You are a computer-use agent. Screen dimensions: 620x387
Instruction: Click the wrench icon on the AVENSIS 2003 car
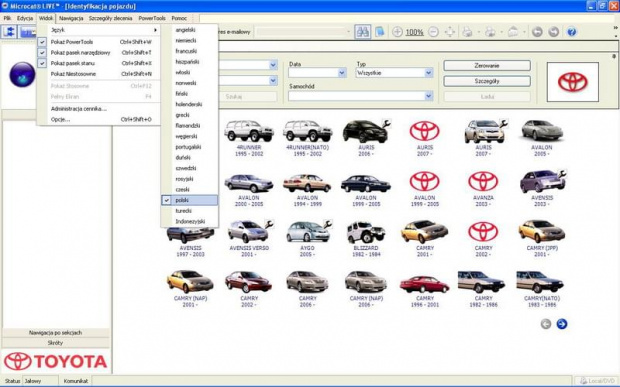tap(562, 173)
